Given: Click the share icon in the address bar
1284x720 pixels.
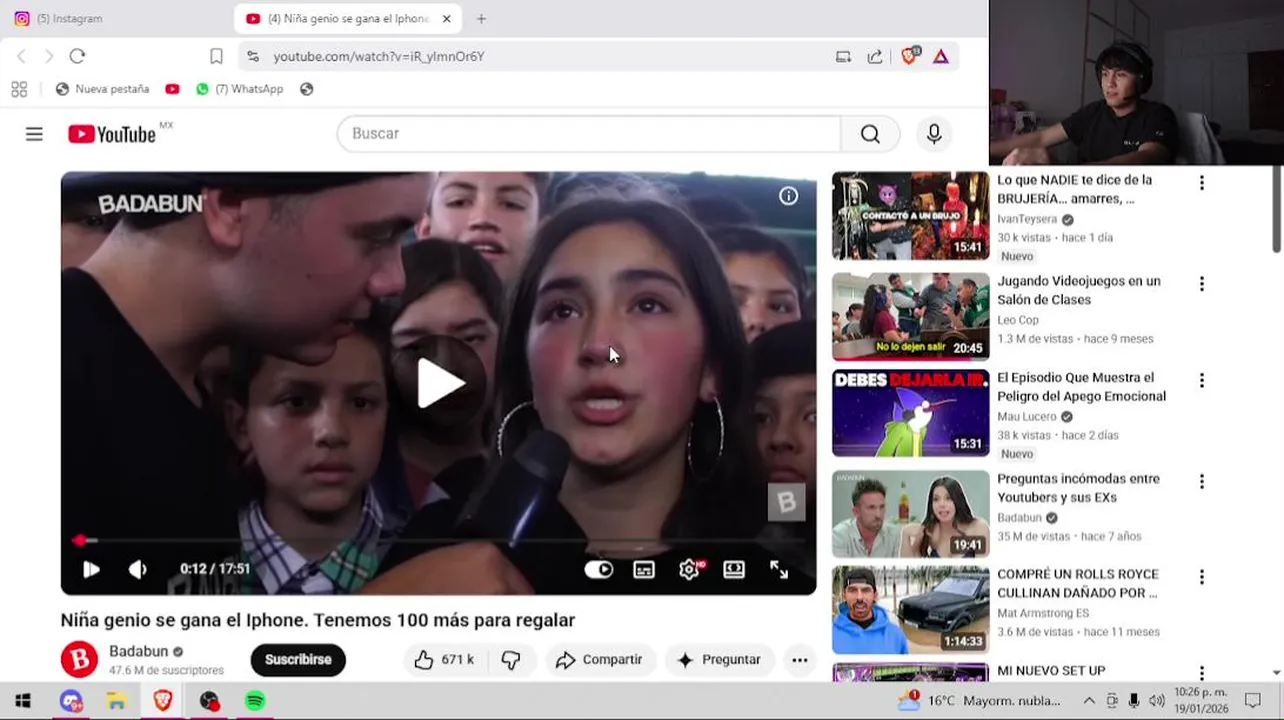Looking at the screenshot, I should click(x=875, y=56).
